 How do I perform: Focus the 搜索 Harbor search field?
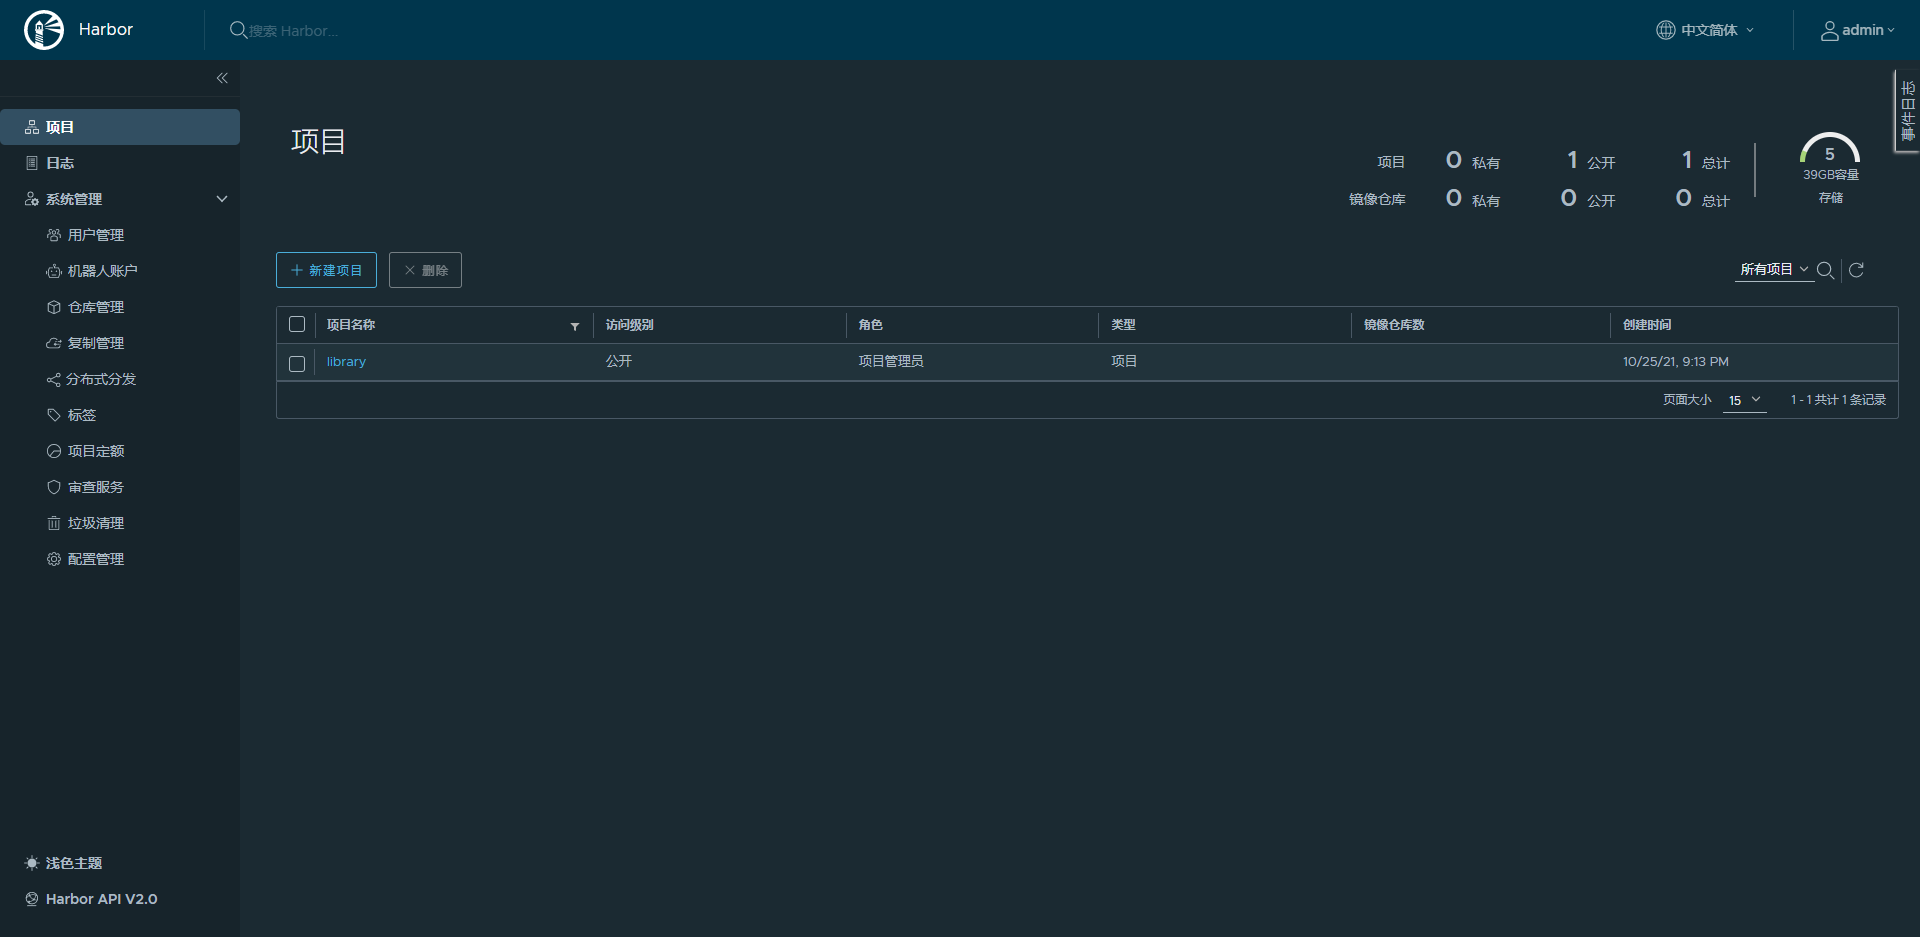[294, 31]
